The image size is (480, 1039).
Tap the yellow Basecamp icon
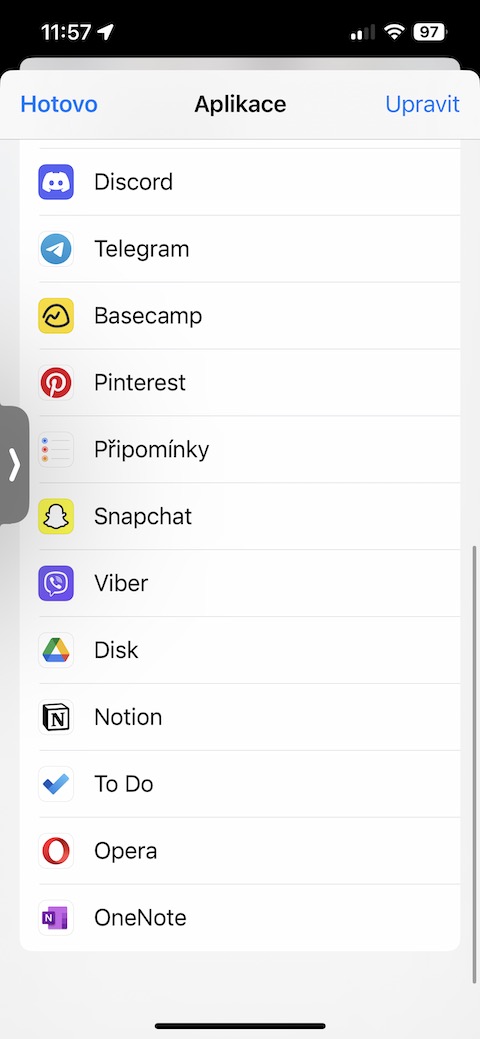tap(56, 316)
